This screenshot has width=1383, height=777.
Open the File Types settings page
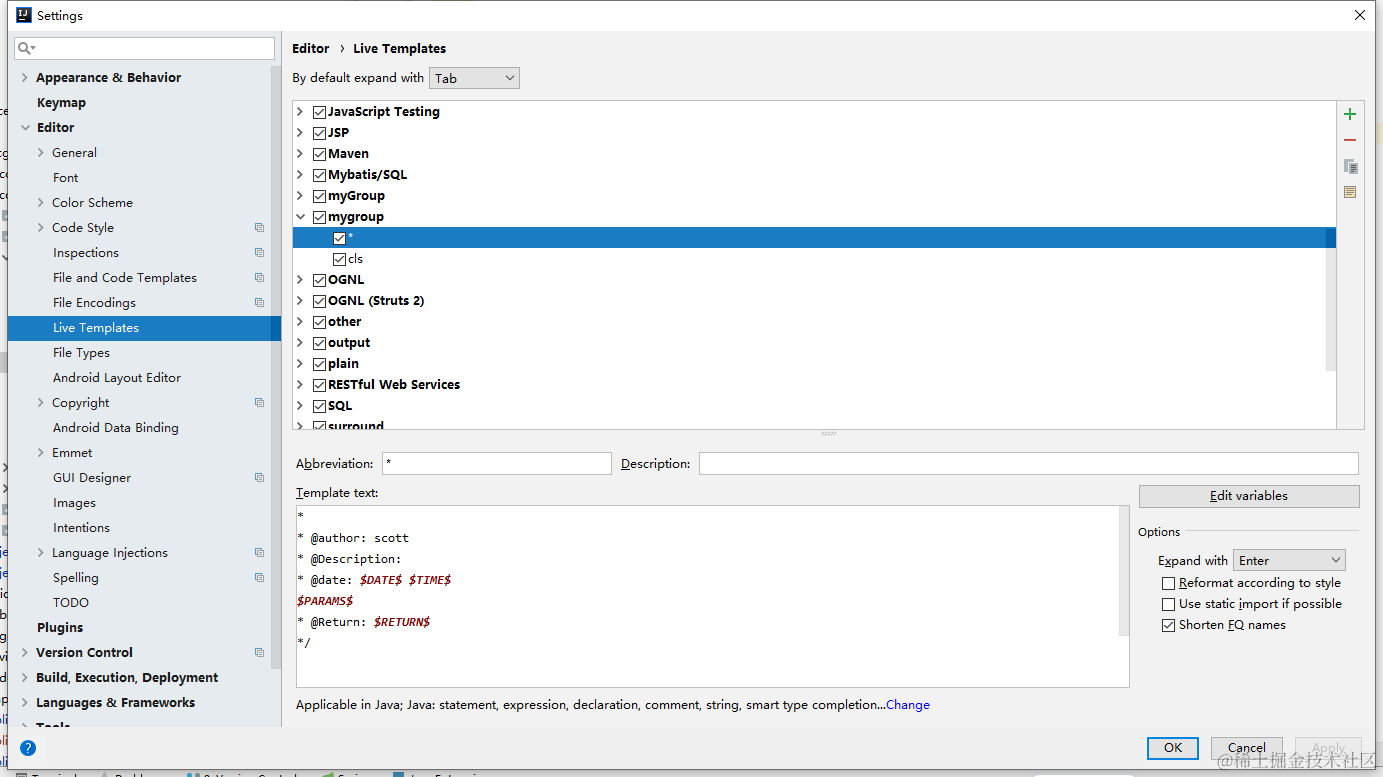81,353
